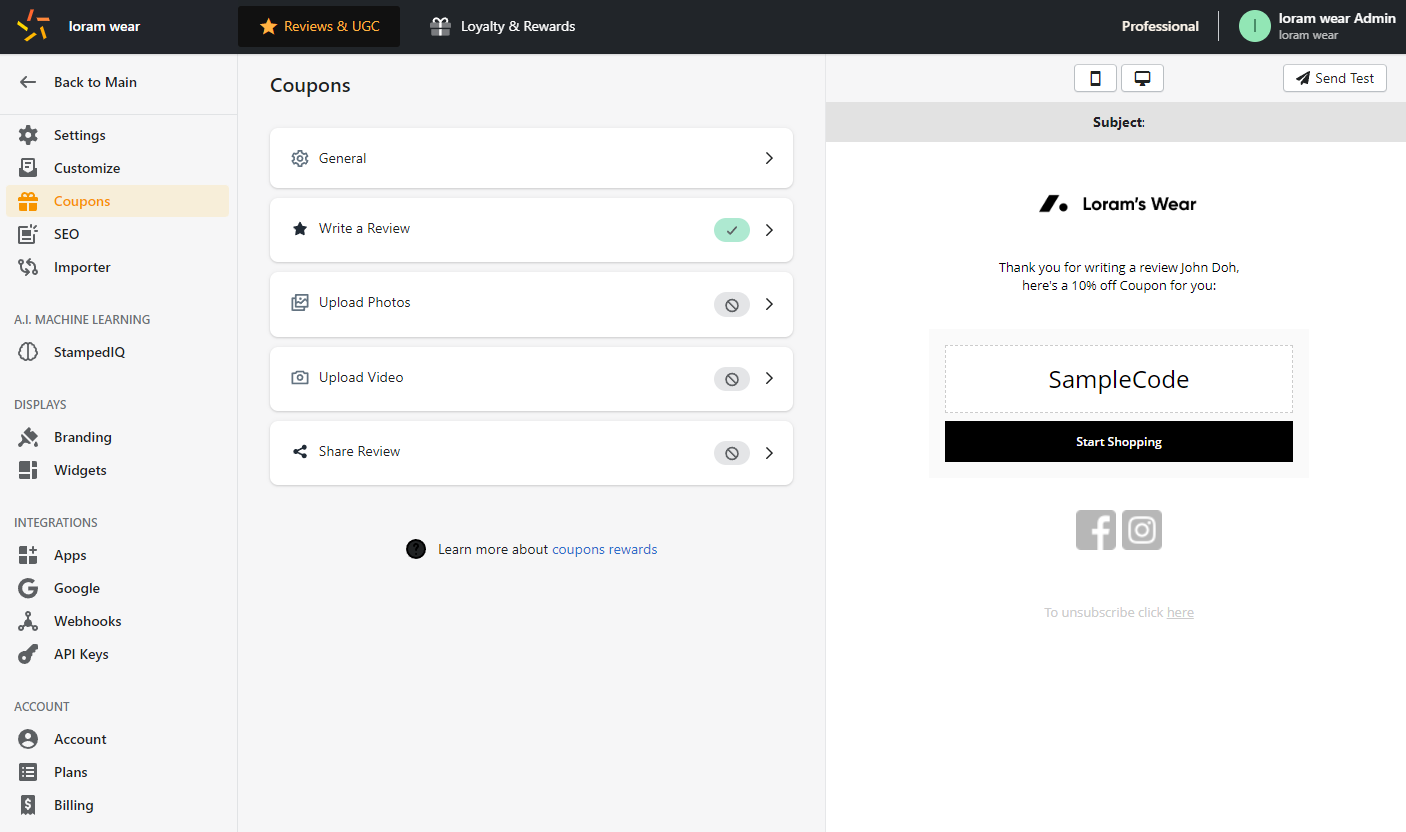Click the Send Test button
This screenshot has width=1406, height=832.
1335,78
